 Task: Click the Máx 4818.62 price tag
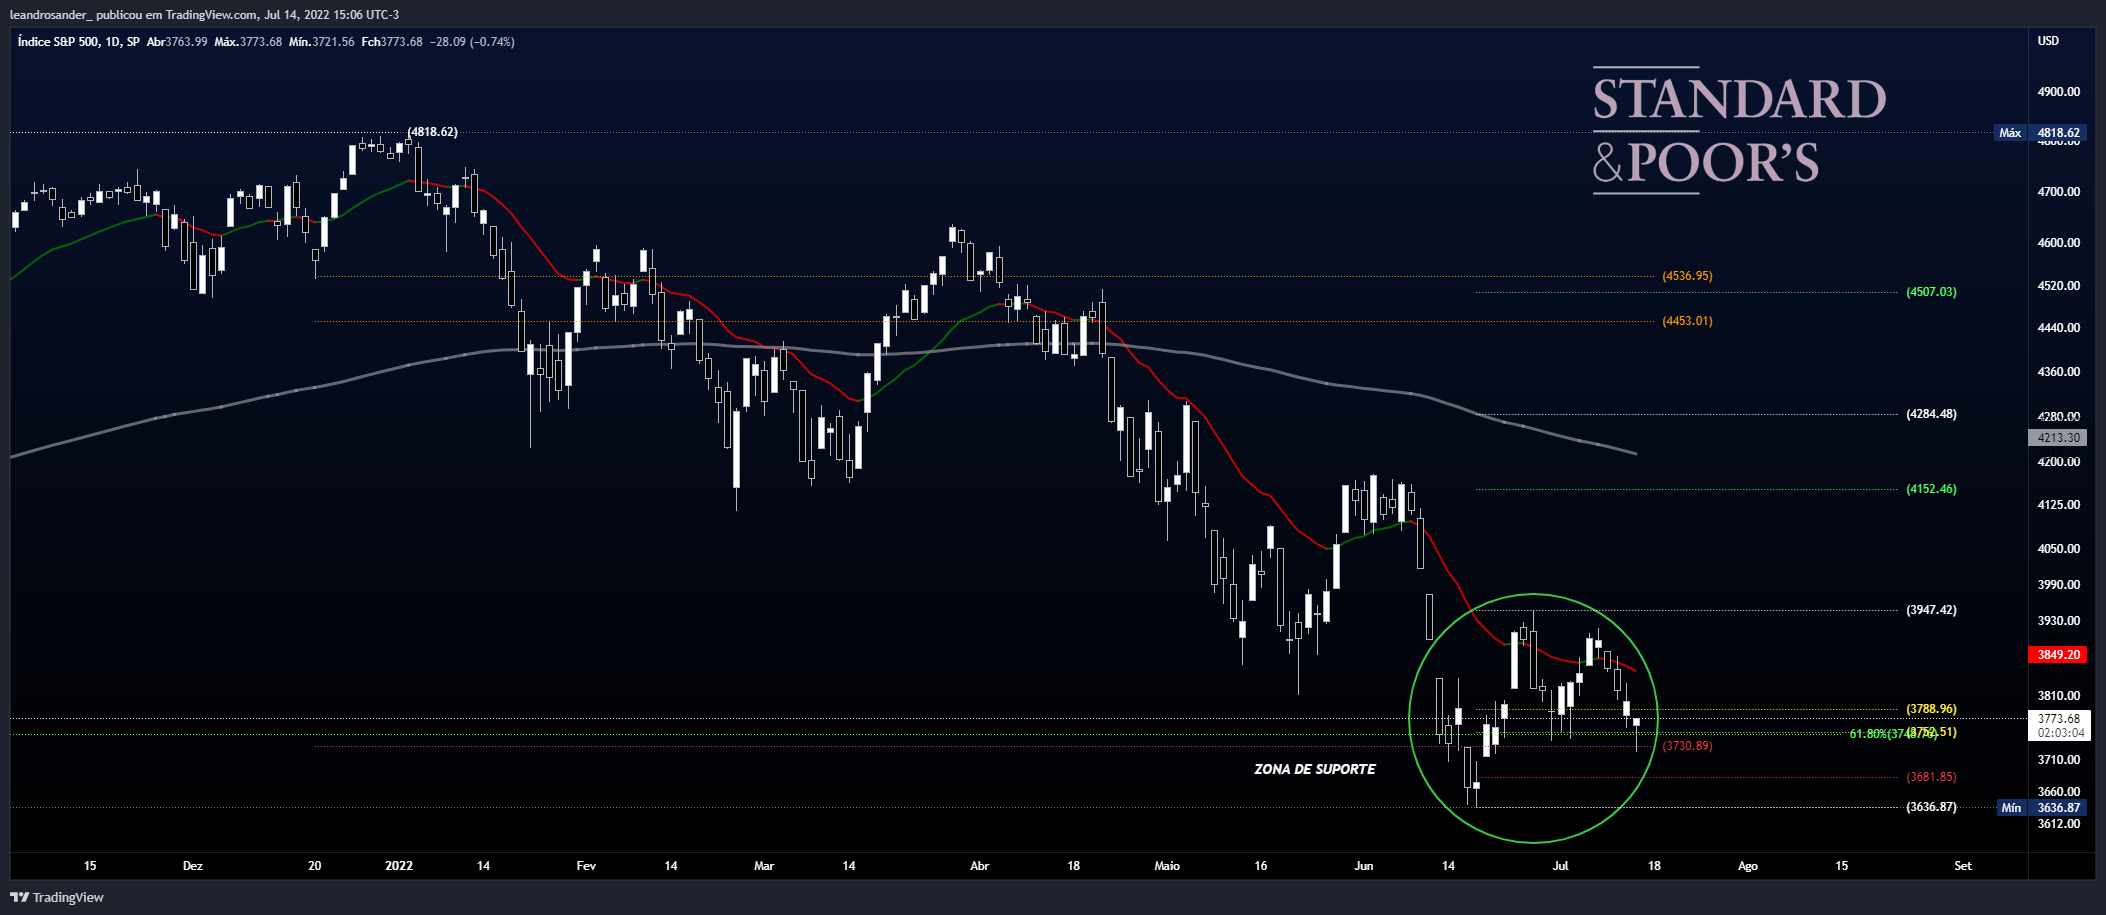click(x=2041, y=133)
